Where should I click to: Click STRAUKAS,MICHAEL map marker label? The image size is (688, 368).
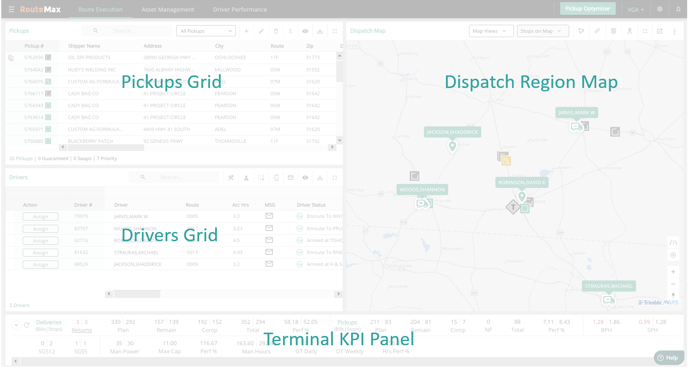pyautogui.click(x=609, y=286)
